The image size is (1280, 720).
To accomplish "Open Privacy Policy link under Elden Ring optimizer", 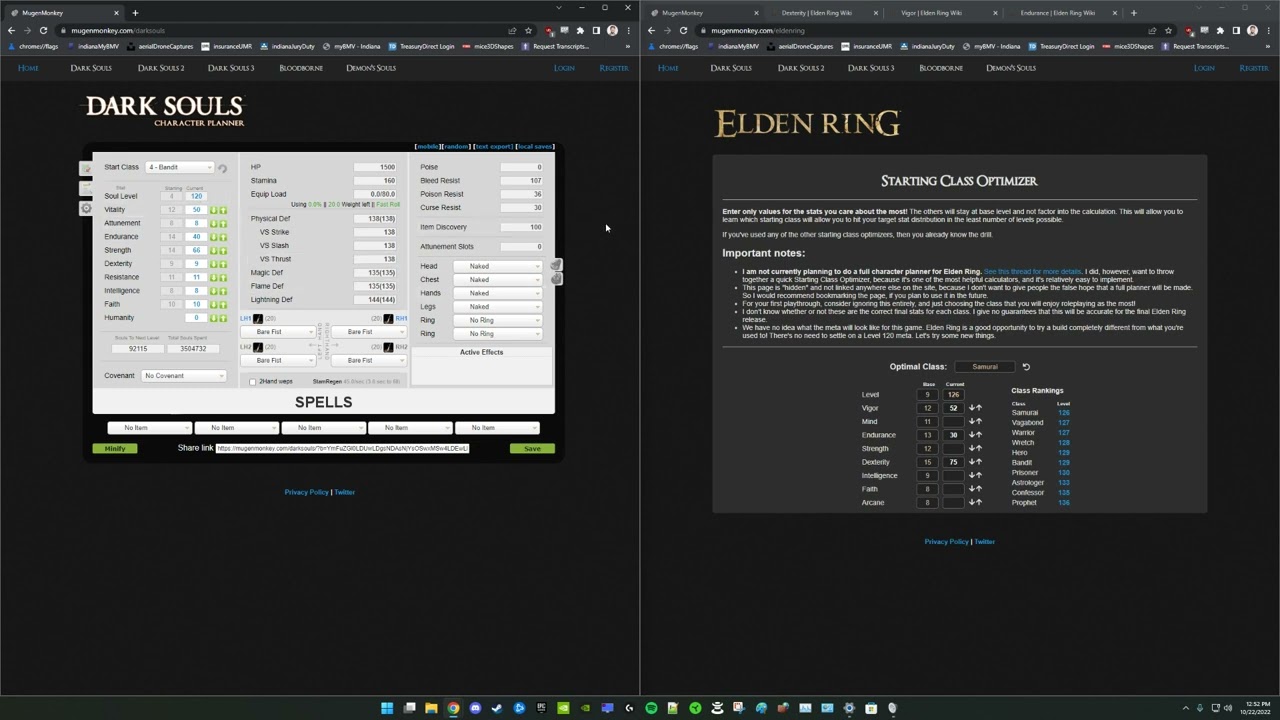I will point(946,541).
